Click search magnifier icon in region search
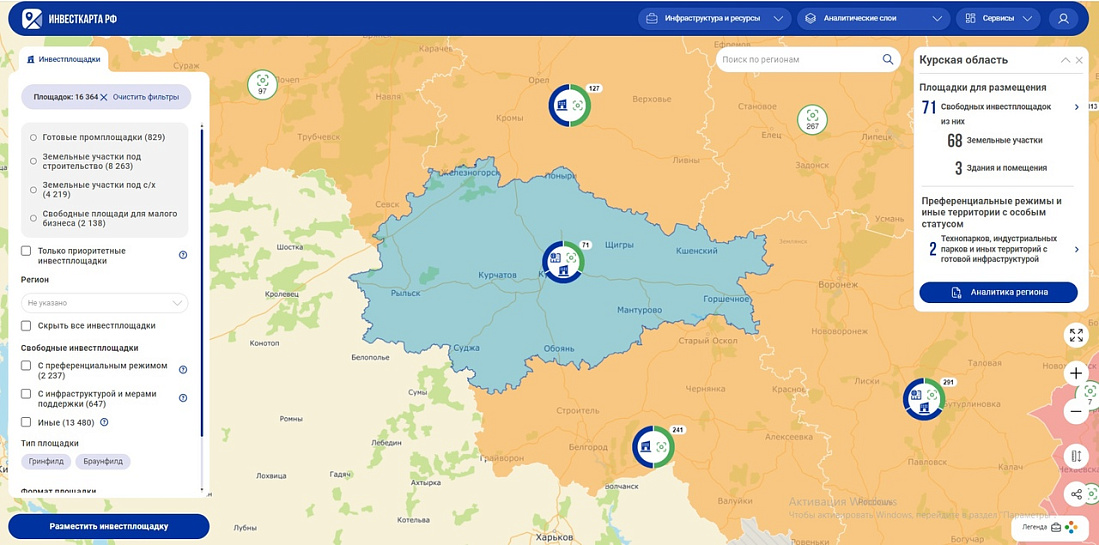1099x545 pixels. click(888, 60)
